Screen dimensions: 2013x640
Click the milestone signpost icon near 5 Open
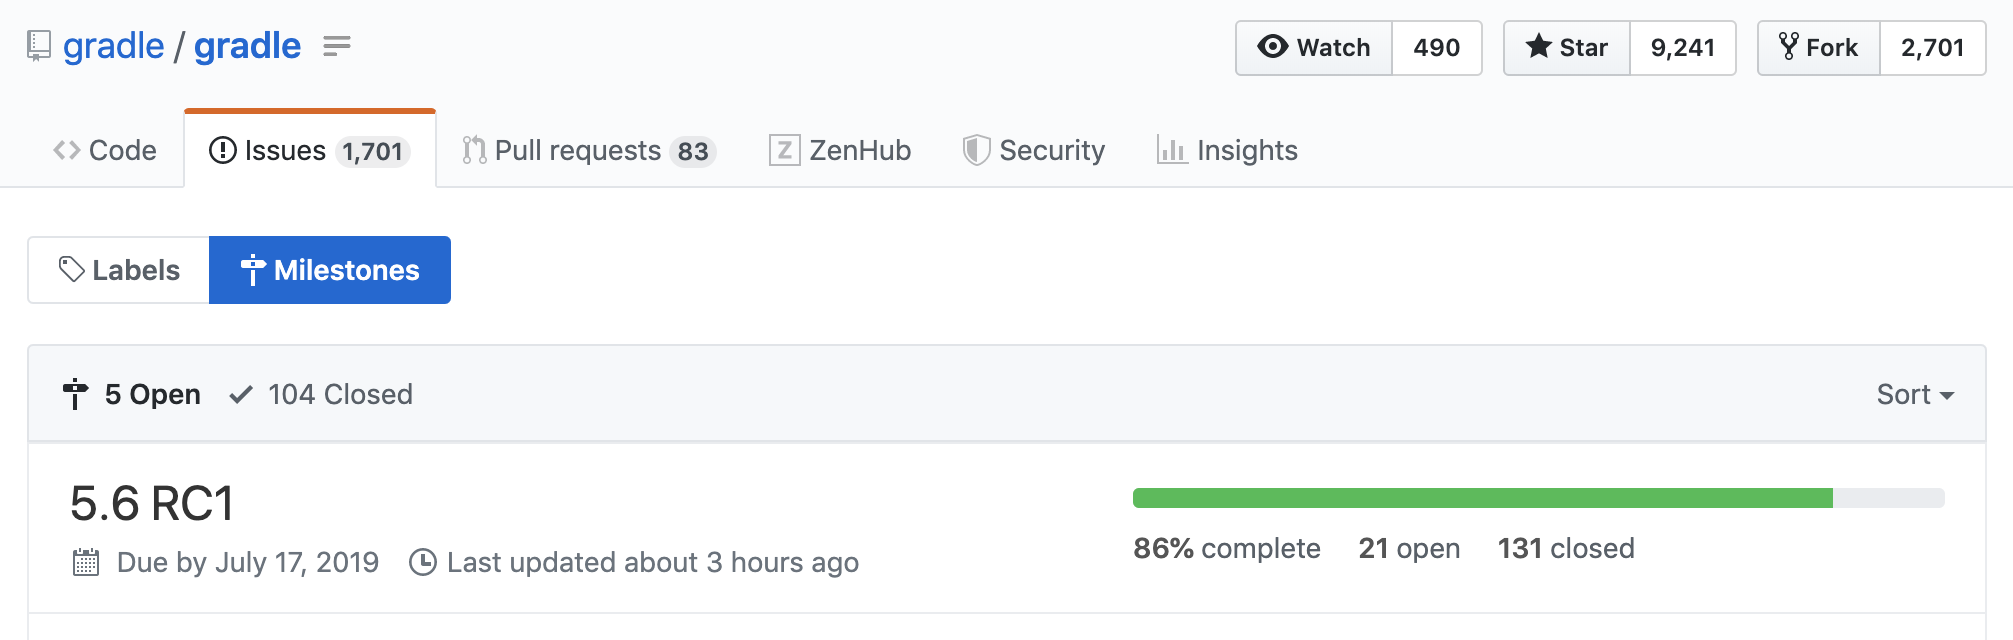tap(75, 393)
